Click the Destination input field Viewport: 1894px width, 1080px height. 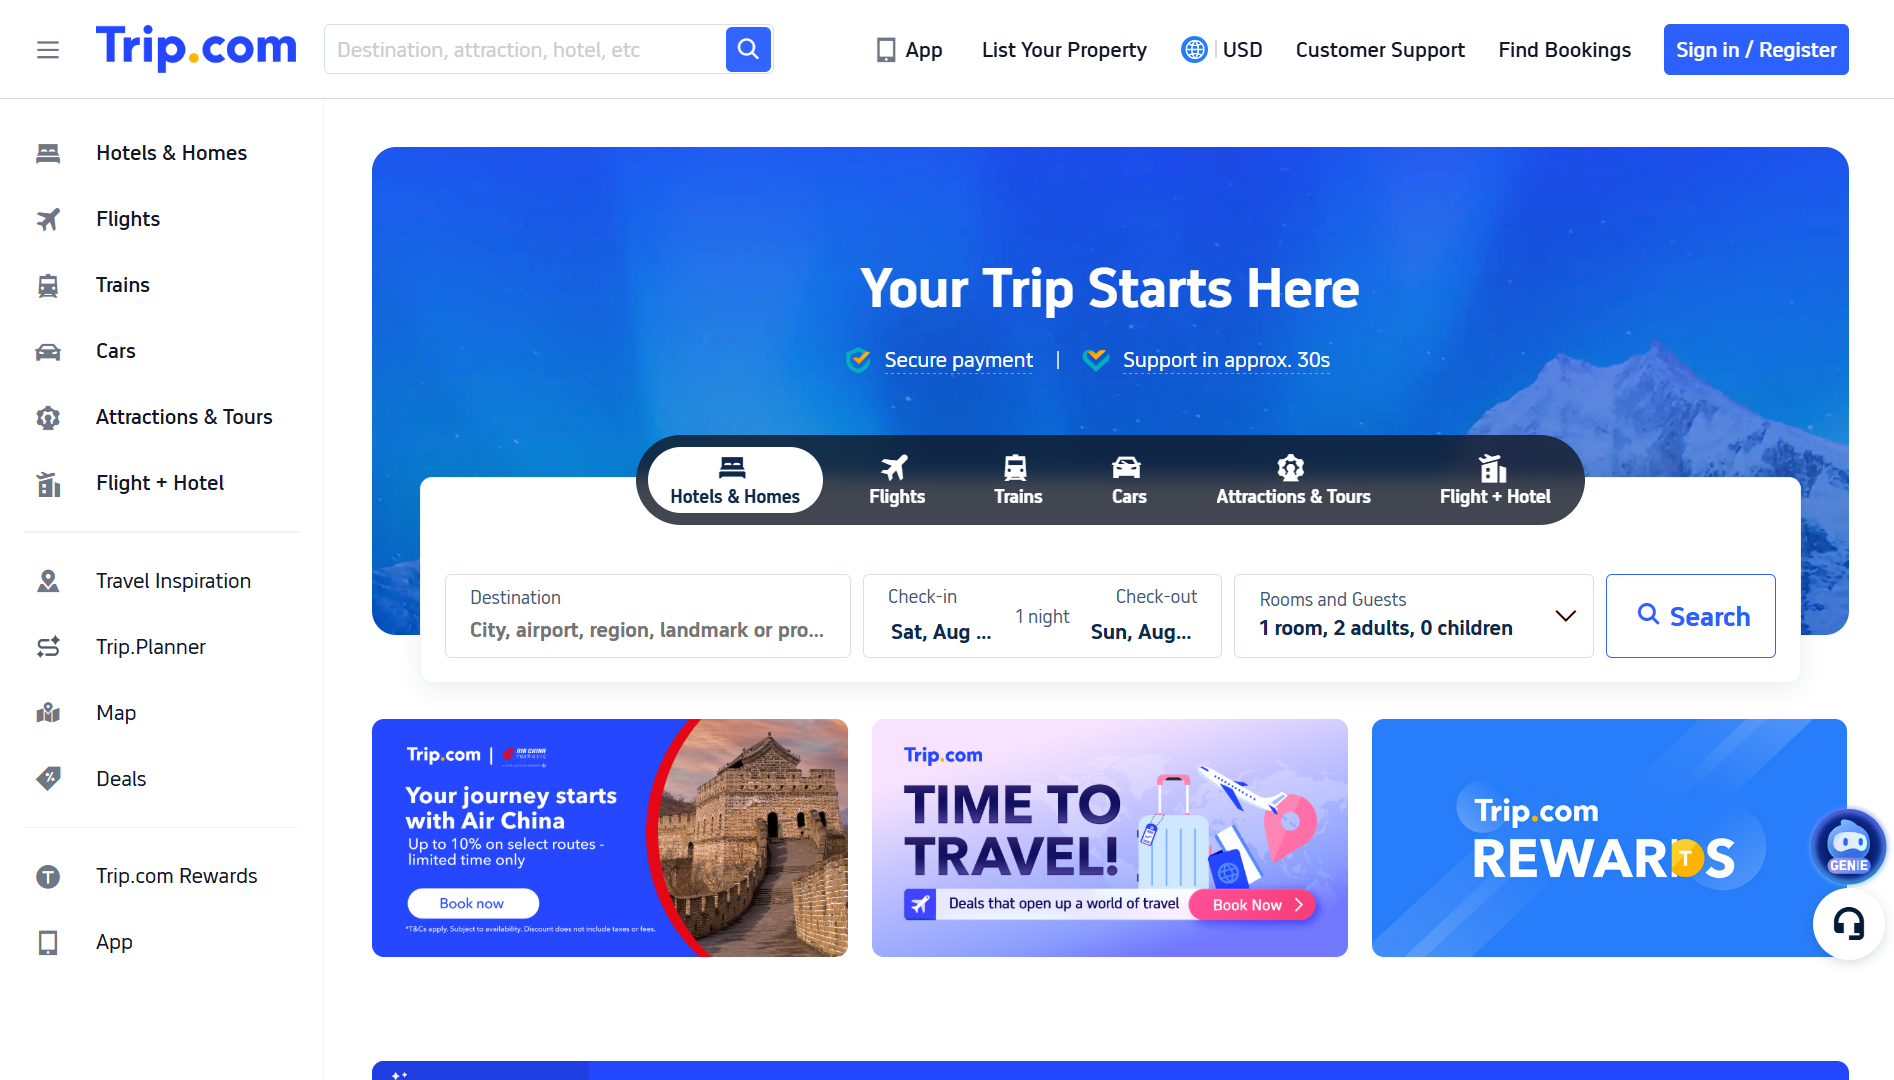point(647,616)
